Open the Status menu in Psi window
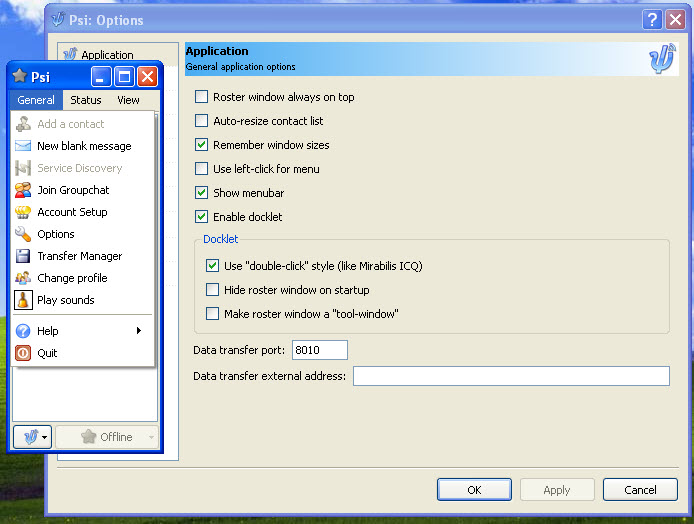The height and width of the screenshot is (524, 694). pos(86,100)
